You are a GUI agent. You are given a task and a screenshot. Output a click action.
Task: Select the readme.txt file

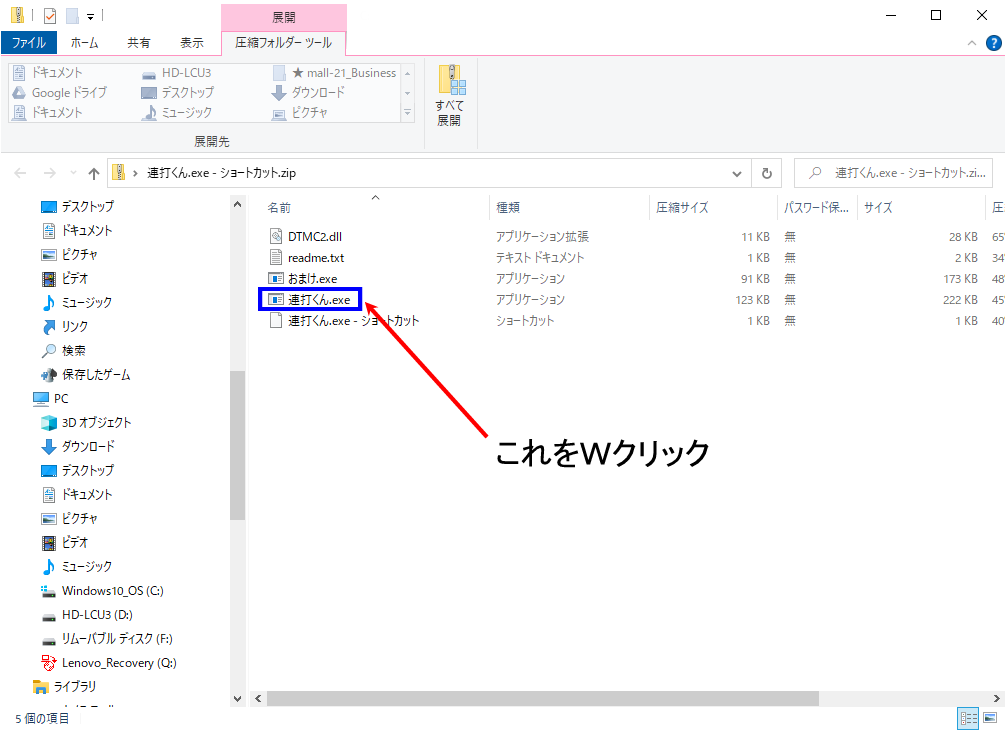point(315,257)
